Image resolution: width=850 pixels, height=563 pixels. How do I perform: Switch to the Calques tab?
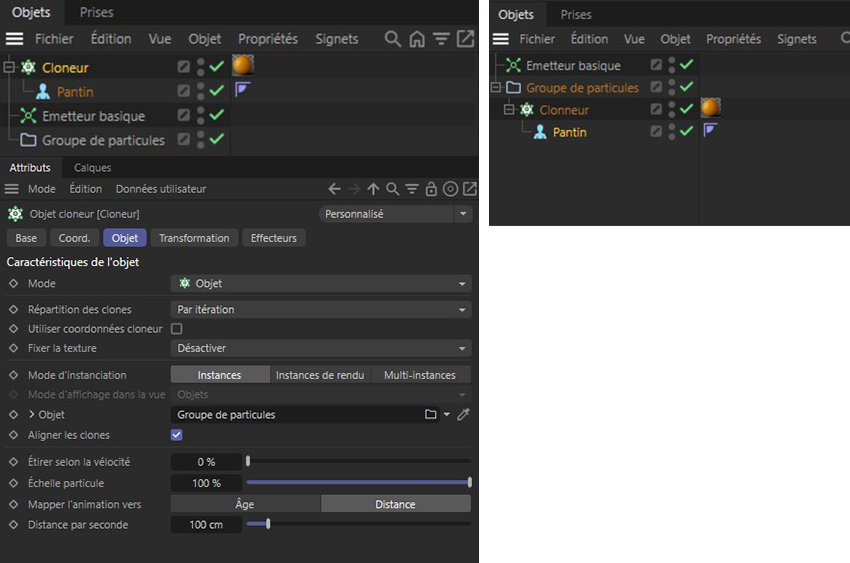[92, 168]
